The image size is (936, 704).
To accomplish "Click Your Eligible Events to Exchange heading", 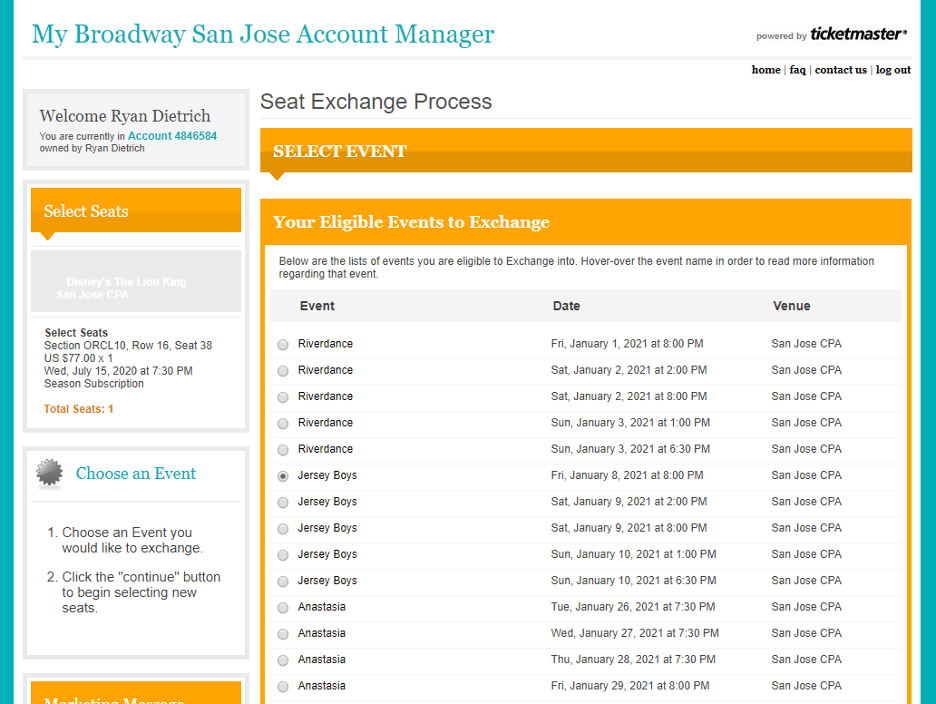I will click(411, 222).
